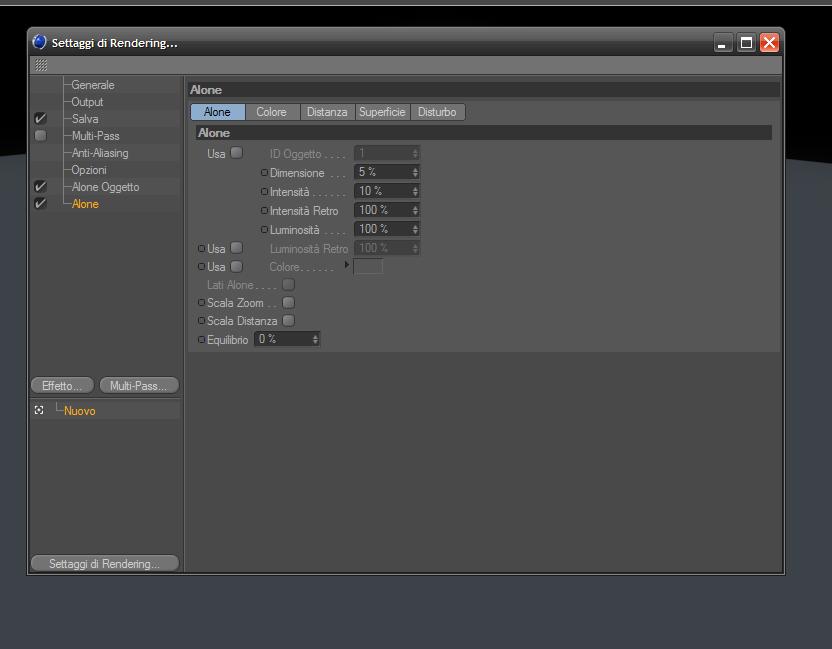This screenshot has height=649, width=832.
Task: Click the animation dot next to Dimensione
Action: [x=264, y=173]
